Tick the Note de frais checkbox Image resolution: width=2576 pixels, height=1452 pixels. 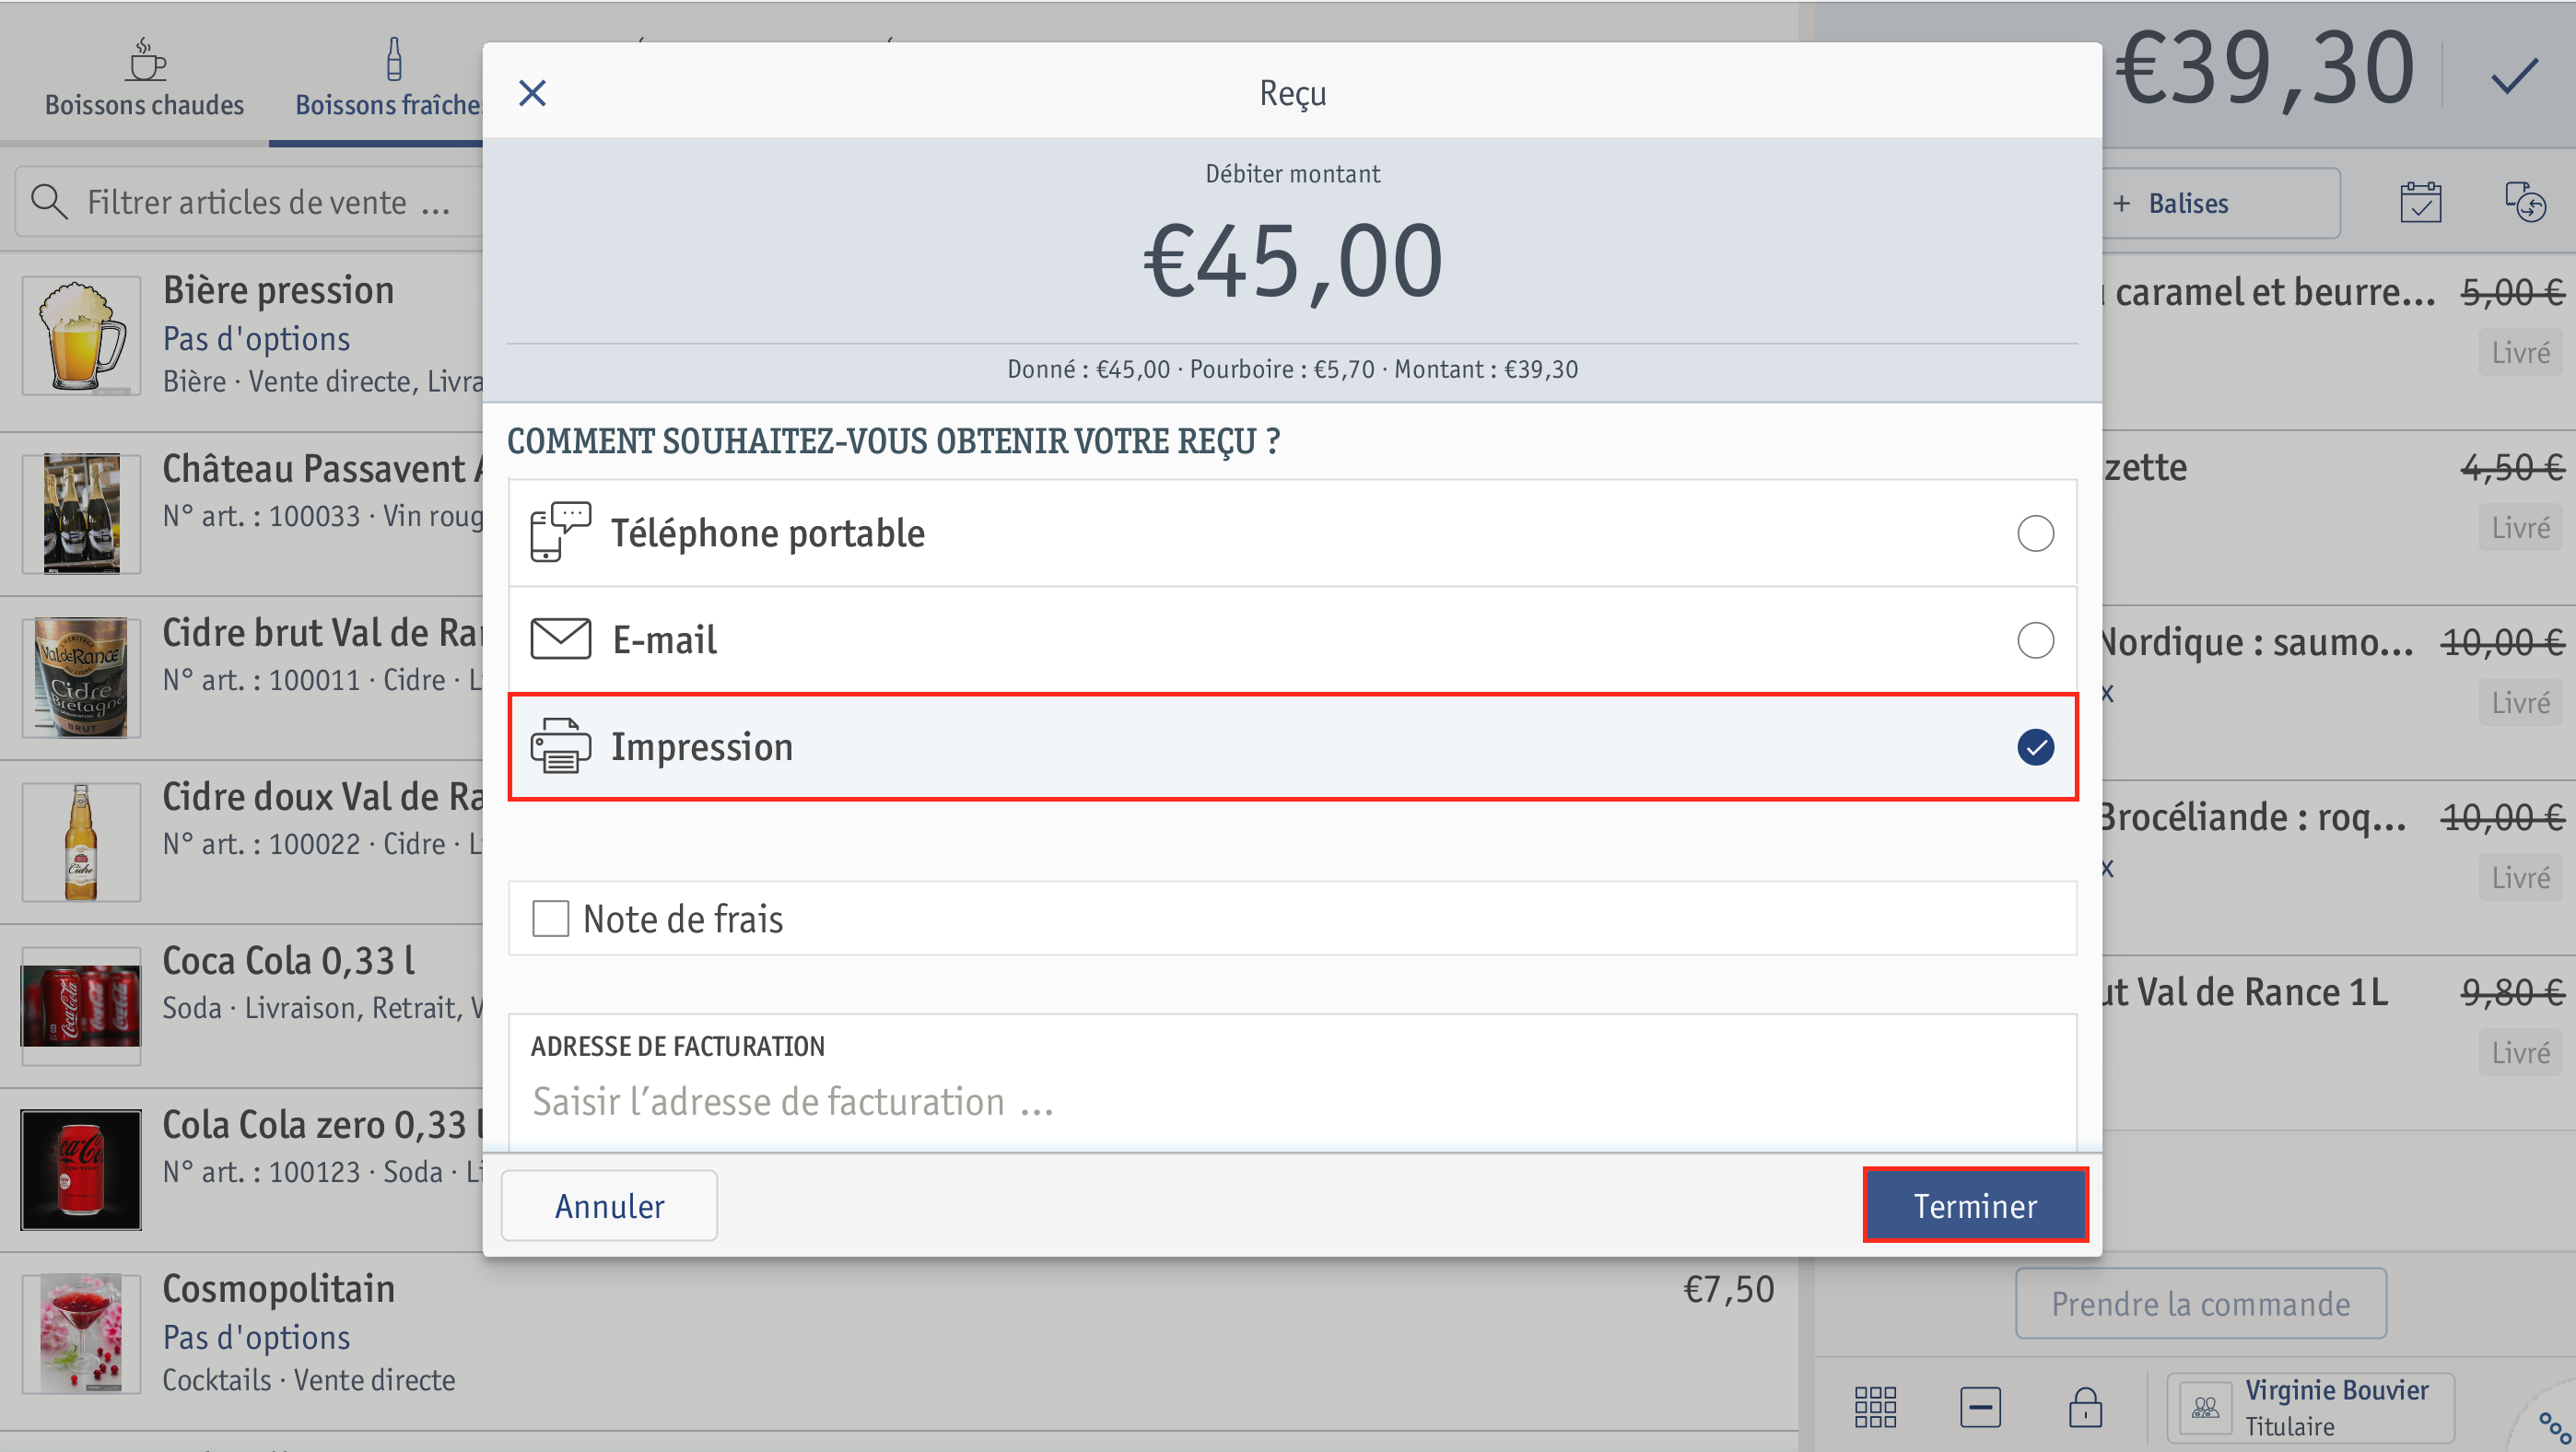pos(550,918)
